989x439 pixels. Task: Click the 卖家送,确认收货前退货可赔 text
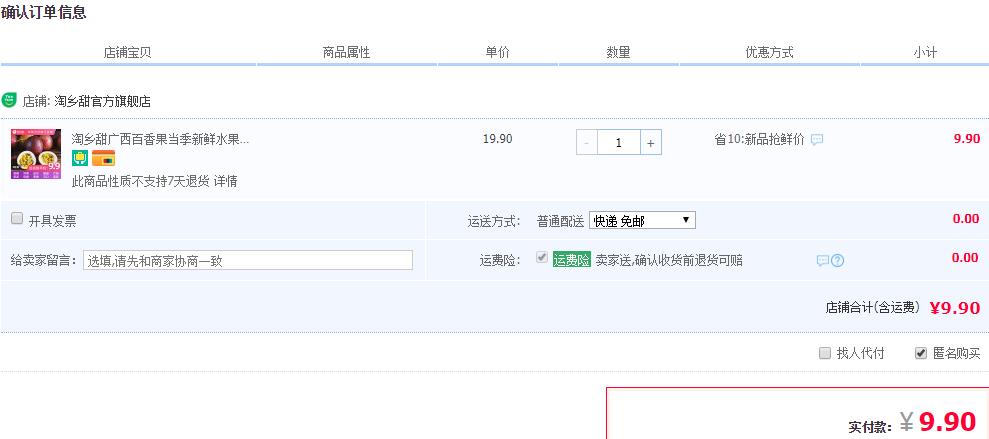click(x=669, y=260)
